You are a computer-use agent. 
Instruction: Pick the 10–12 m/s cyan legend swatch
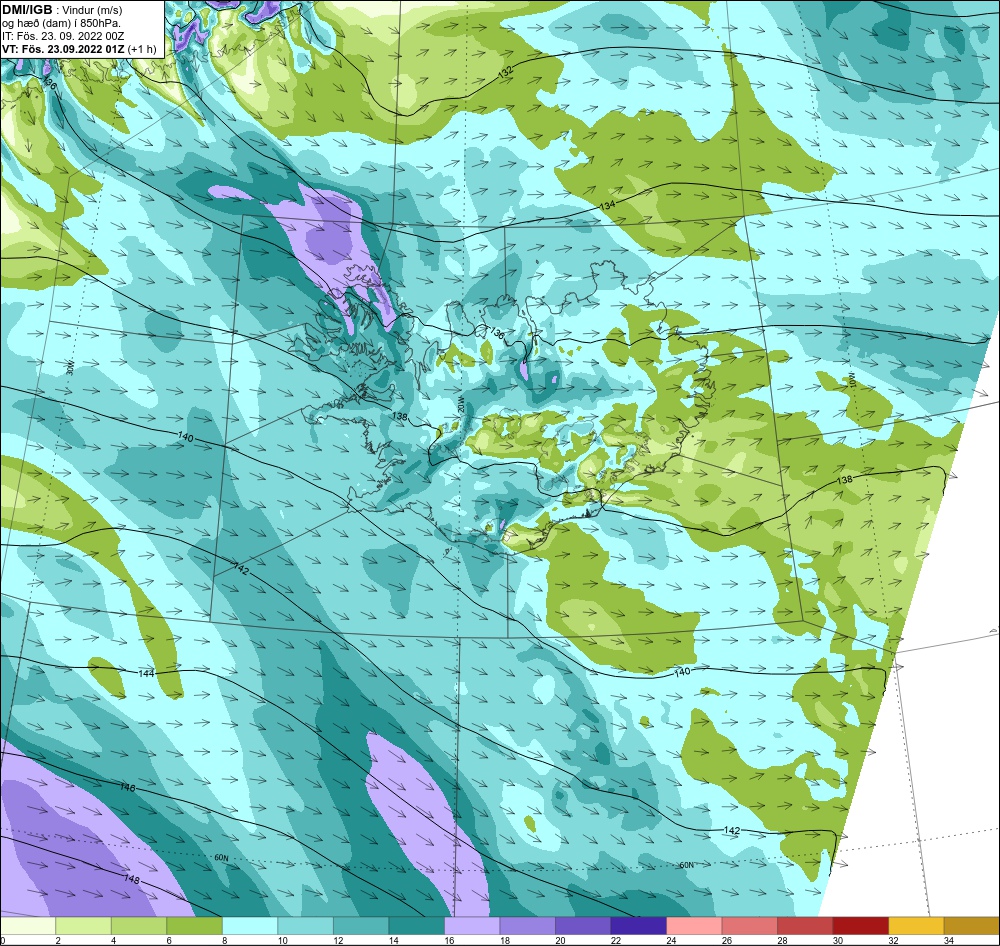(x=305, y=926)
